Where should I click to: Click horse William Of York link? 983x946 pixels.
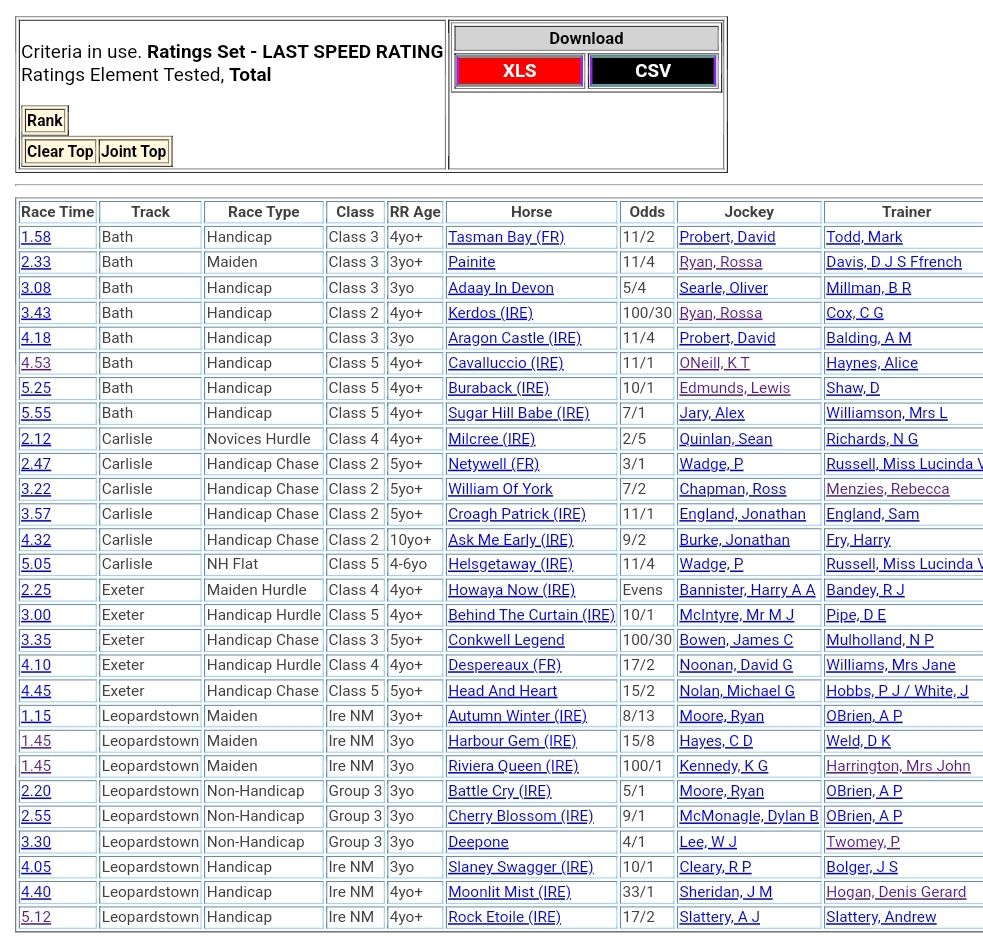point(500,489)
